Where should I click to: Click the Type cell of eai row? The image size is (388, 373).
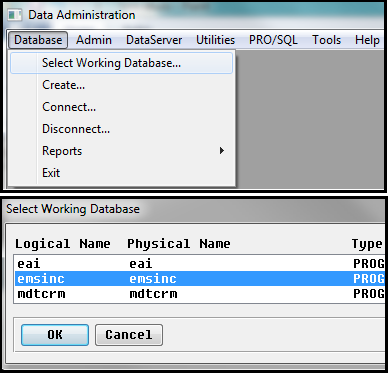(369, 264)
